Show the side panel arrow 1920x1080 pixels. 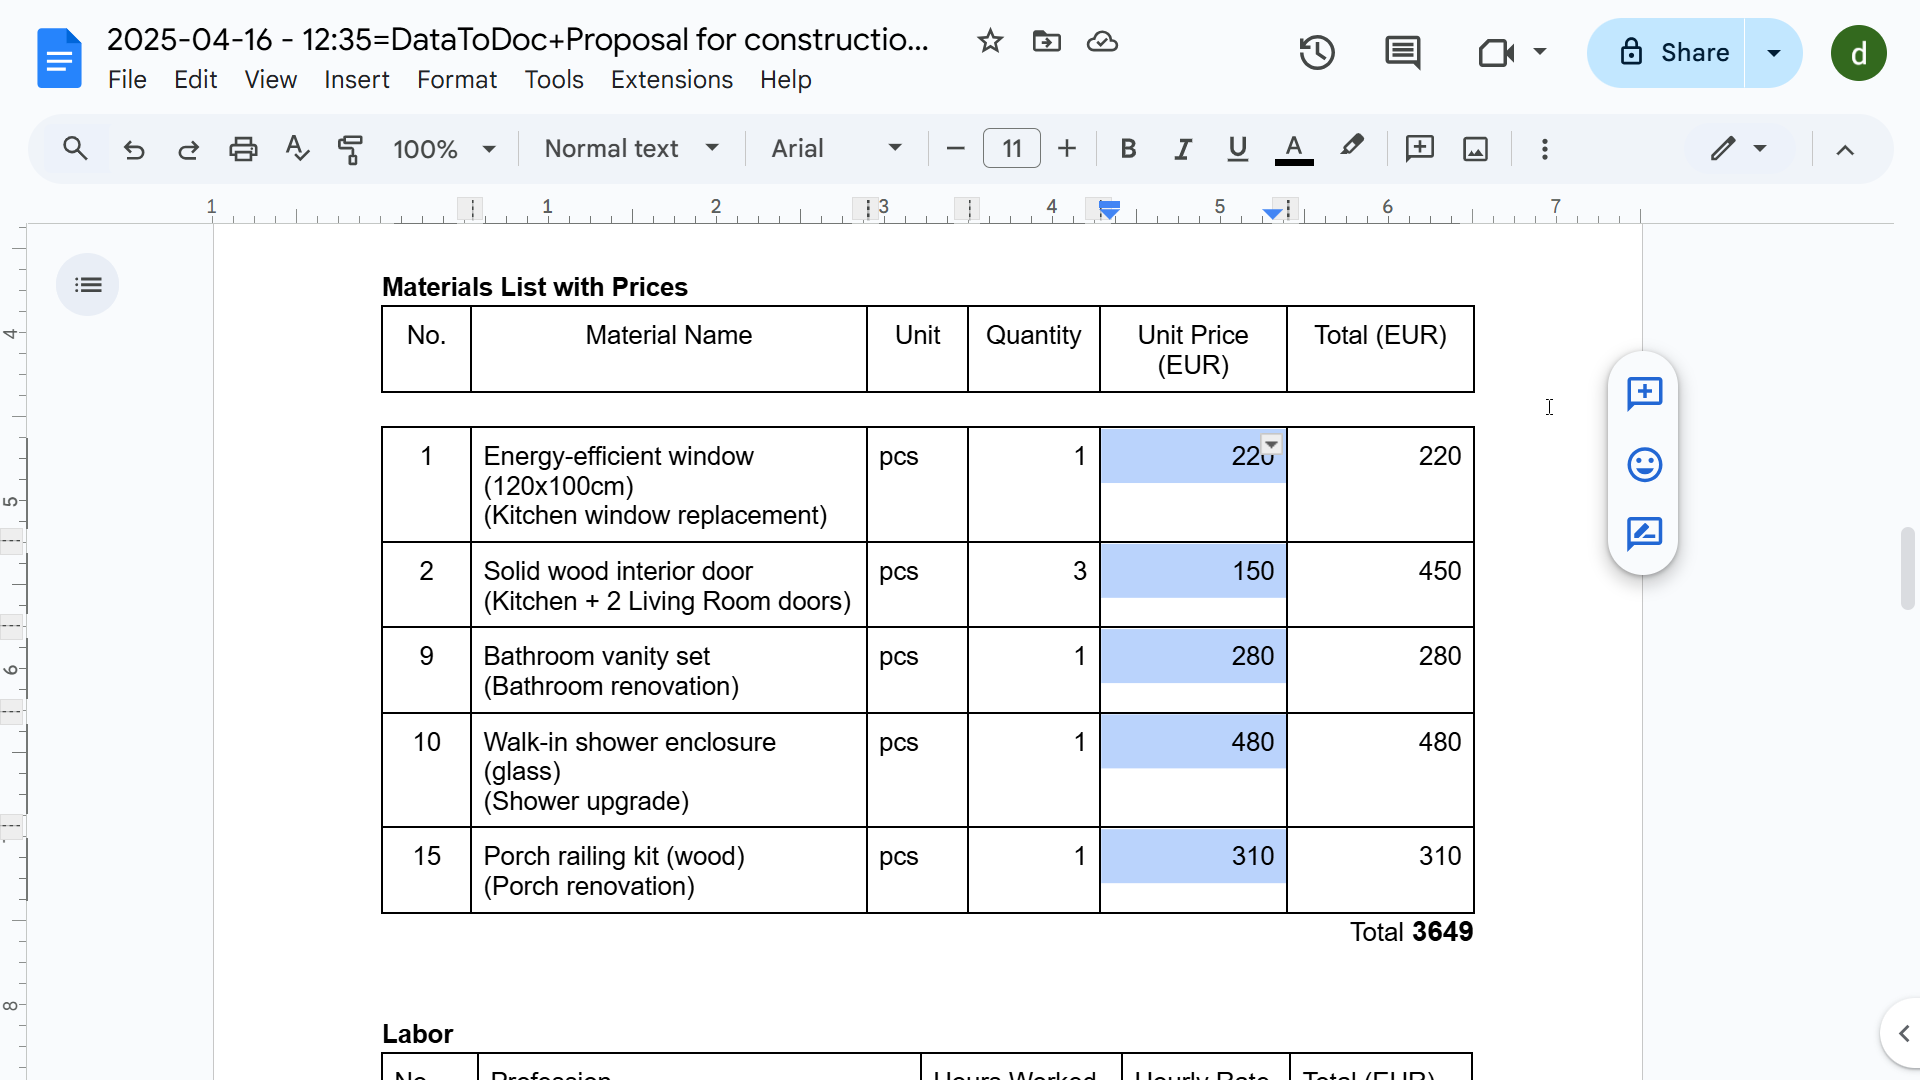coord(1903,1034)
